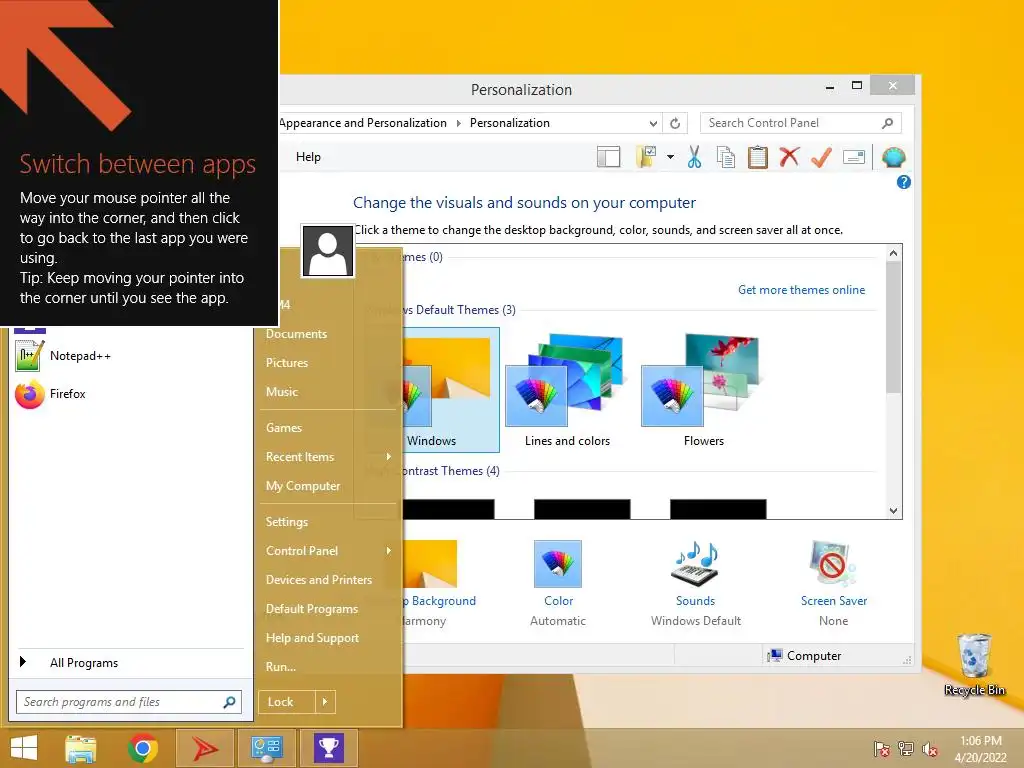1024x768 pixels.
Task: Open File Explorer from taskbar
Action: pos(81,748)
